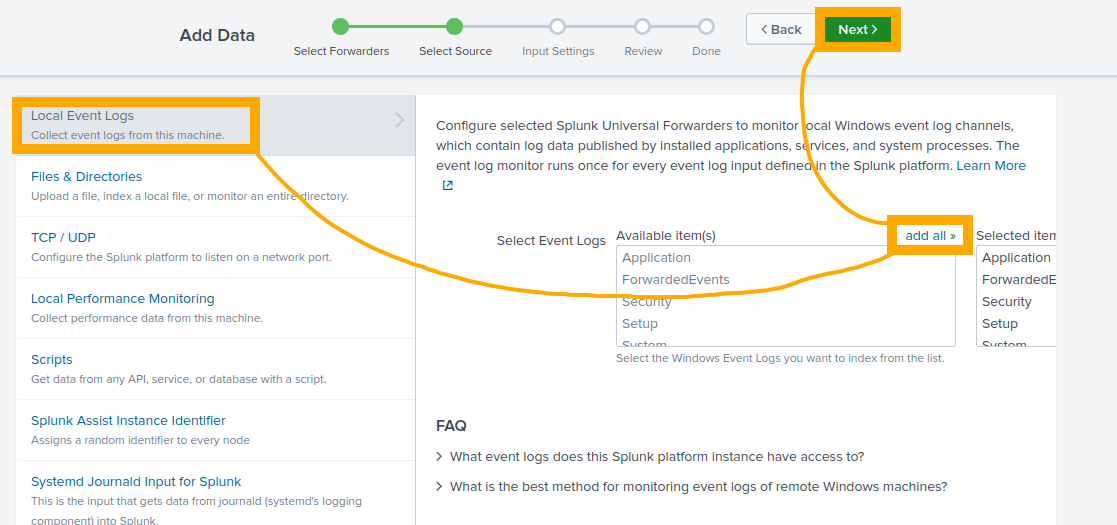Expand FAQ about monitoring remote Windows machines
Image resolution: width=1117 pixels, height=525 pixels.
pyautogui.click(x=692, y=487)
